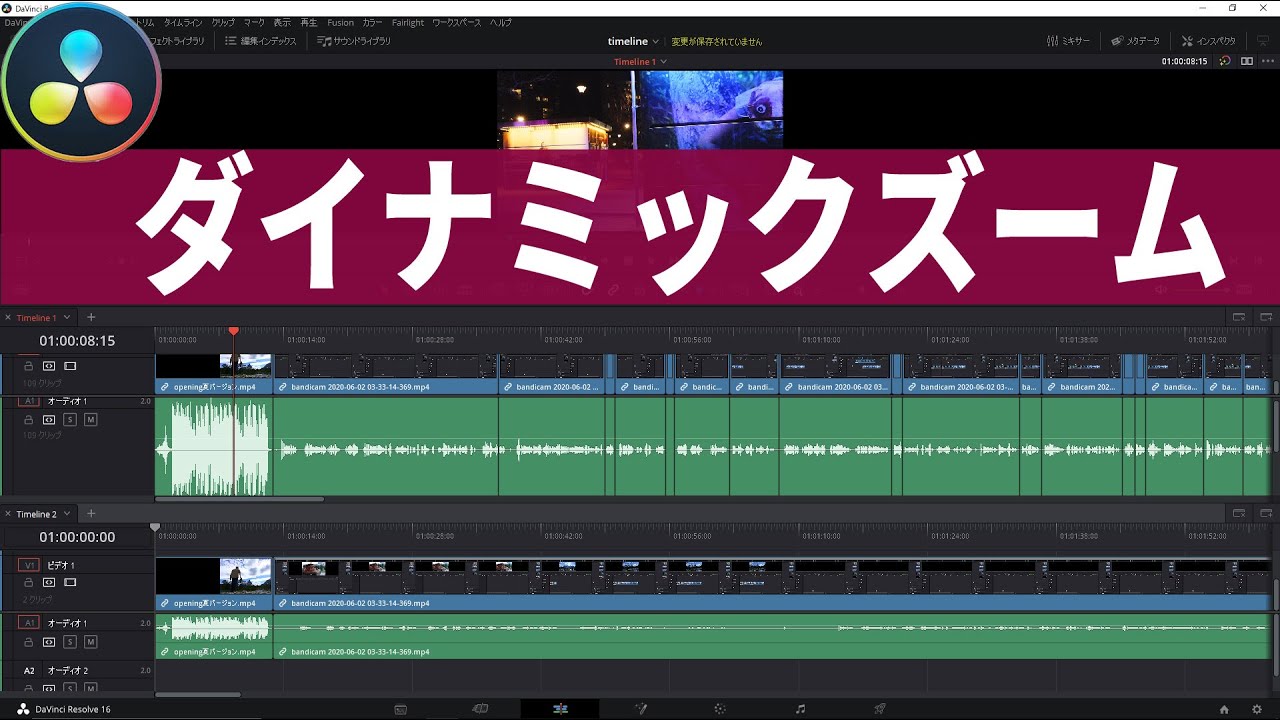Close the Timeline 1 tab
The height and width of the screenshot is (720, 1280).
pyautogui.click(x=8, y=318)
